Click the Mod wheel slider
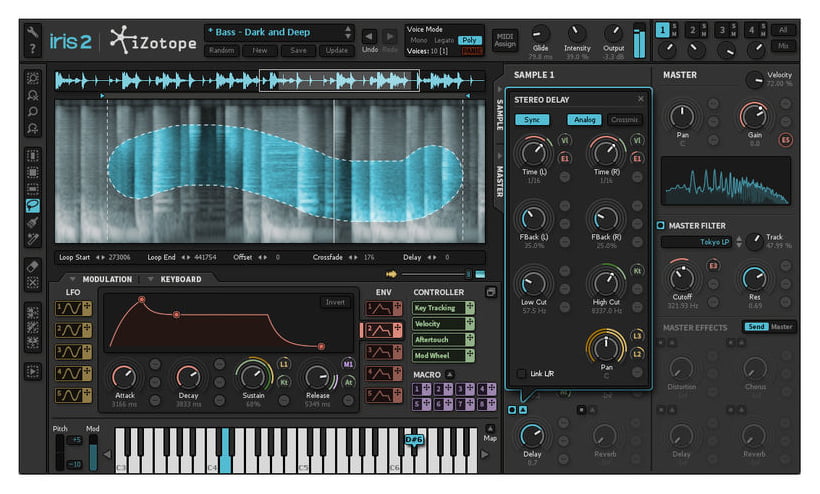This screenshot has width=820, height=494. point(93,451)
